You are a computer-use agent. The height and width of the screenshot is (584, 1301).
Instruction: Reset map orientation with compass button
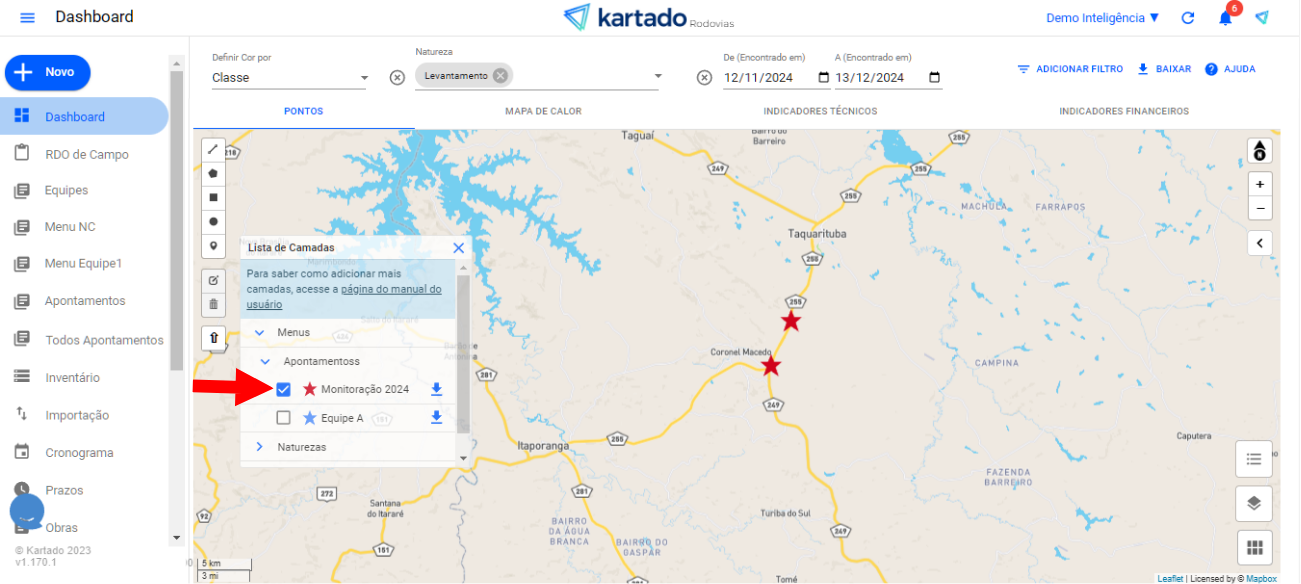coord(1259,151)
